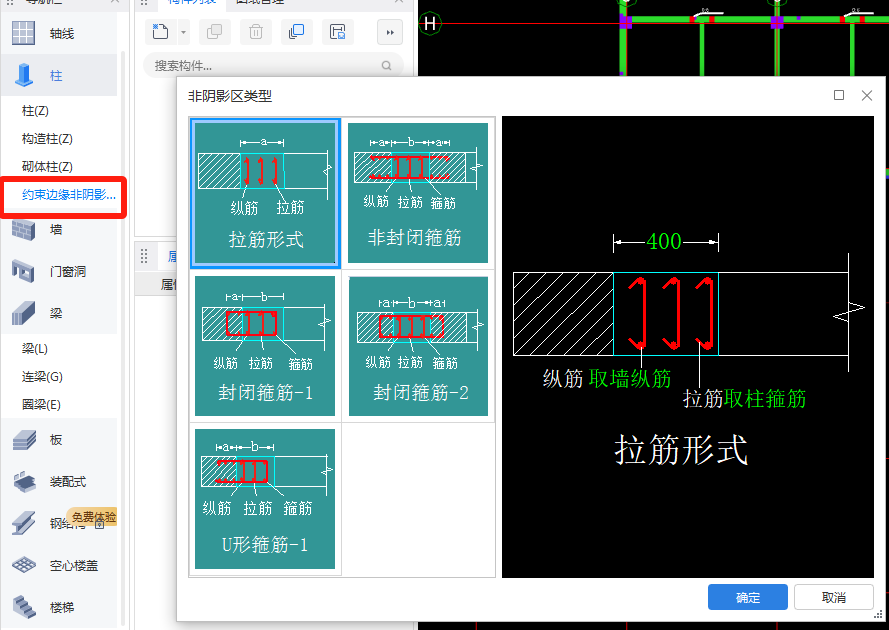Image resolution: width=889 pixels, height=630 pixels.
Task: Choose the 拉筋形式 thumbnail
Action: pos(265,193)
